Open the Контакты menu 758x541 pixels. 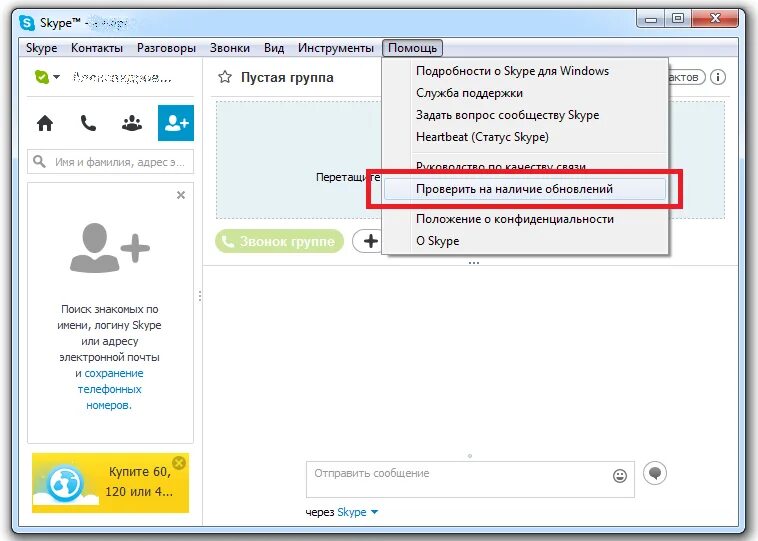[x=97, y=48]
